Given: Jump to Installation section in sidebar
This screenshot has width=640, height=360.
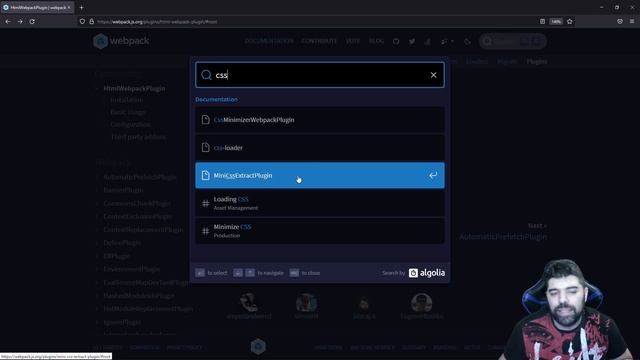Looking at the screenshot, I should [127, 100].
